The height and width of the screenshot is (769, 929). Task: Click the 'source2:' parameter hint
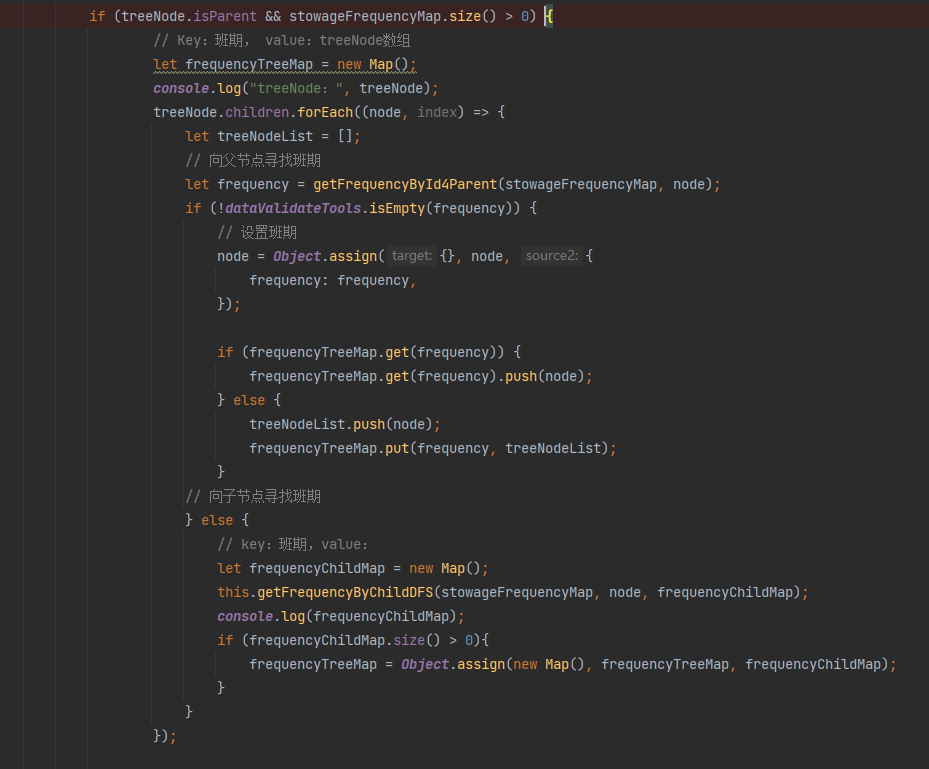(552, 256)
